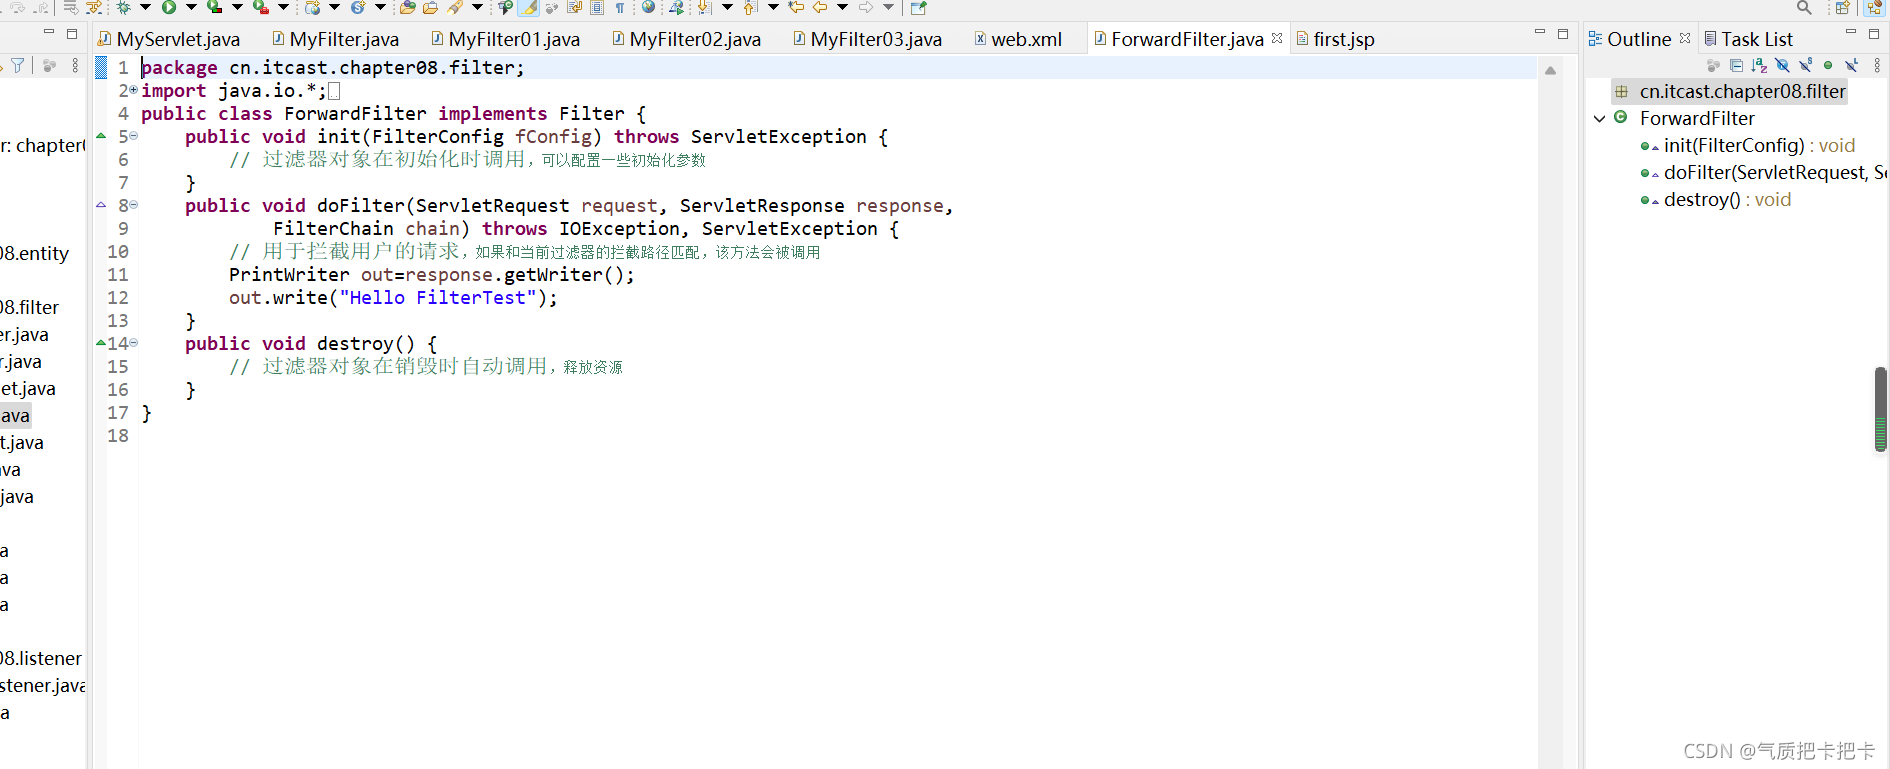Select the Java EE perspective button
Viewport: 1890px width, 769px height.
pos(1874,7)
